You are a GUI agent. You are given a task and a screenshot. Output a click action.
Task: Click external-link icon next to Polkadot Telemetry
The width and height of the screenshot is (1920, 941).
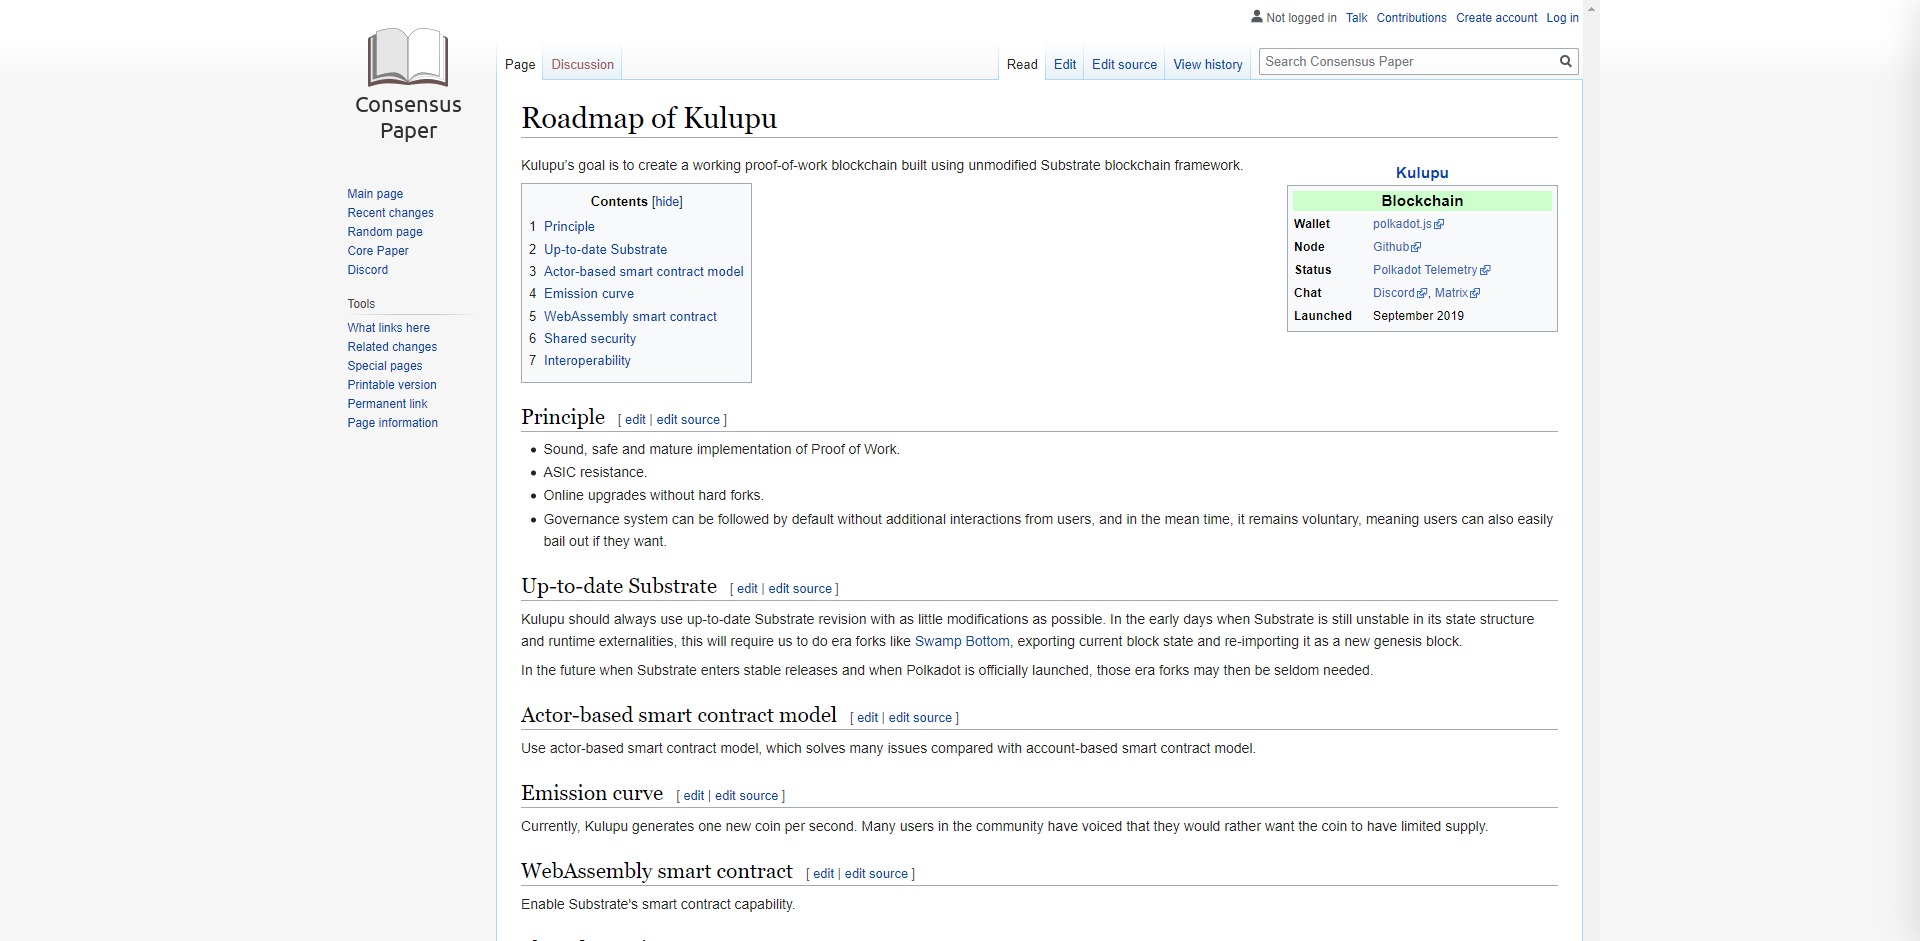(1485, 271)
